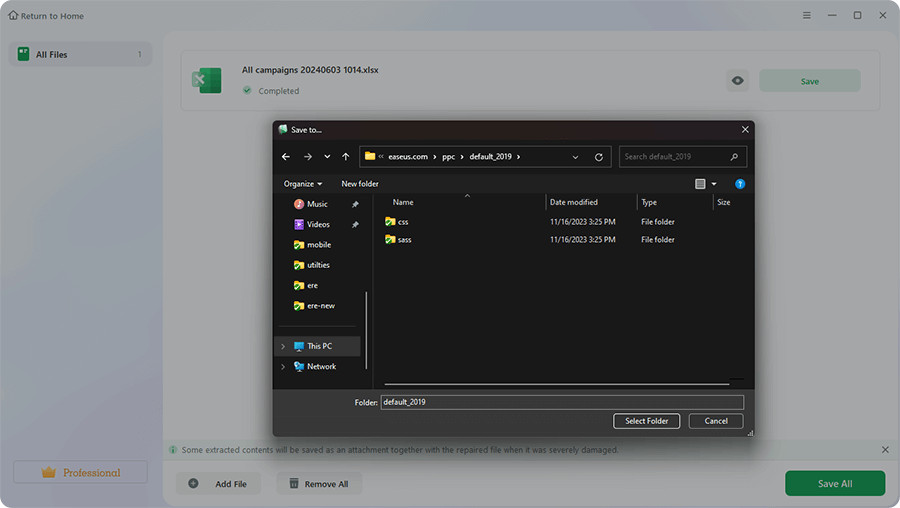Sort by the Date modified column header
Image resolution: width=900 pixels, height=508 pixels.
click(574, 202)
